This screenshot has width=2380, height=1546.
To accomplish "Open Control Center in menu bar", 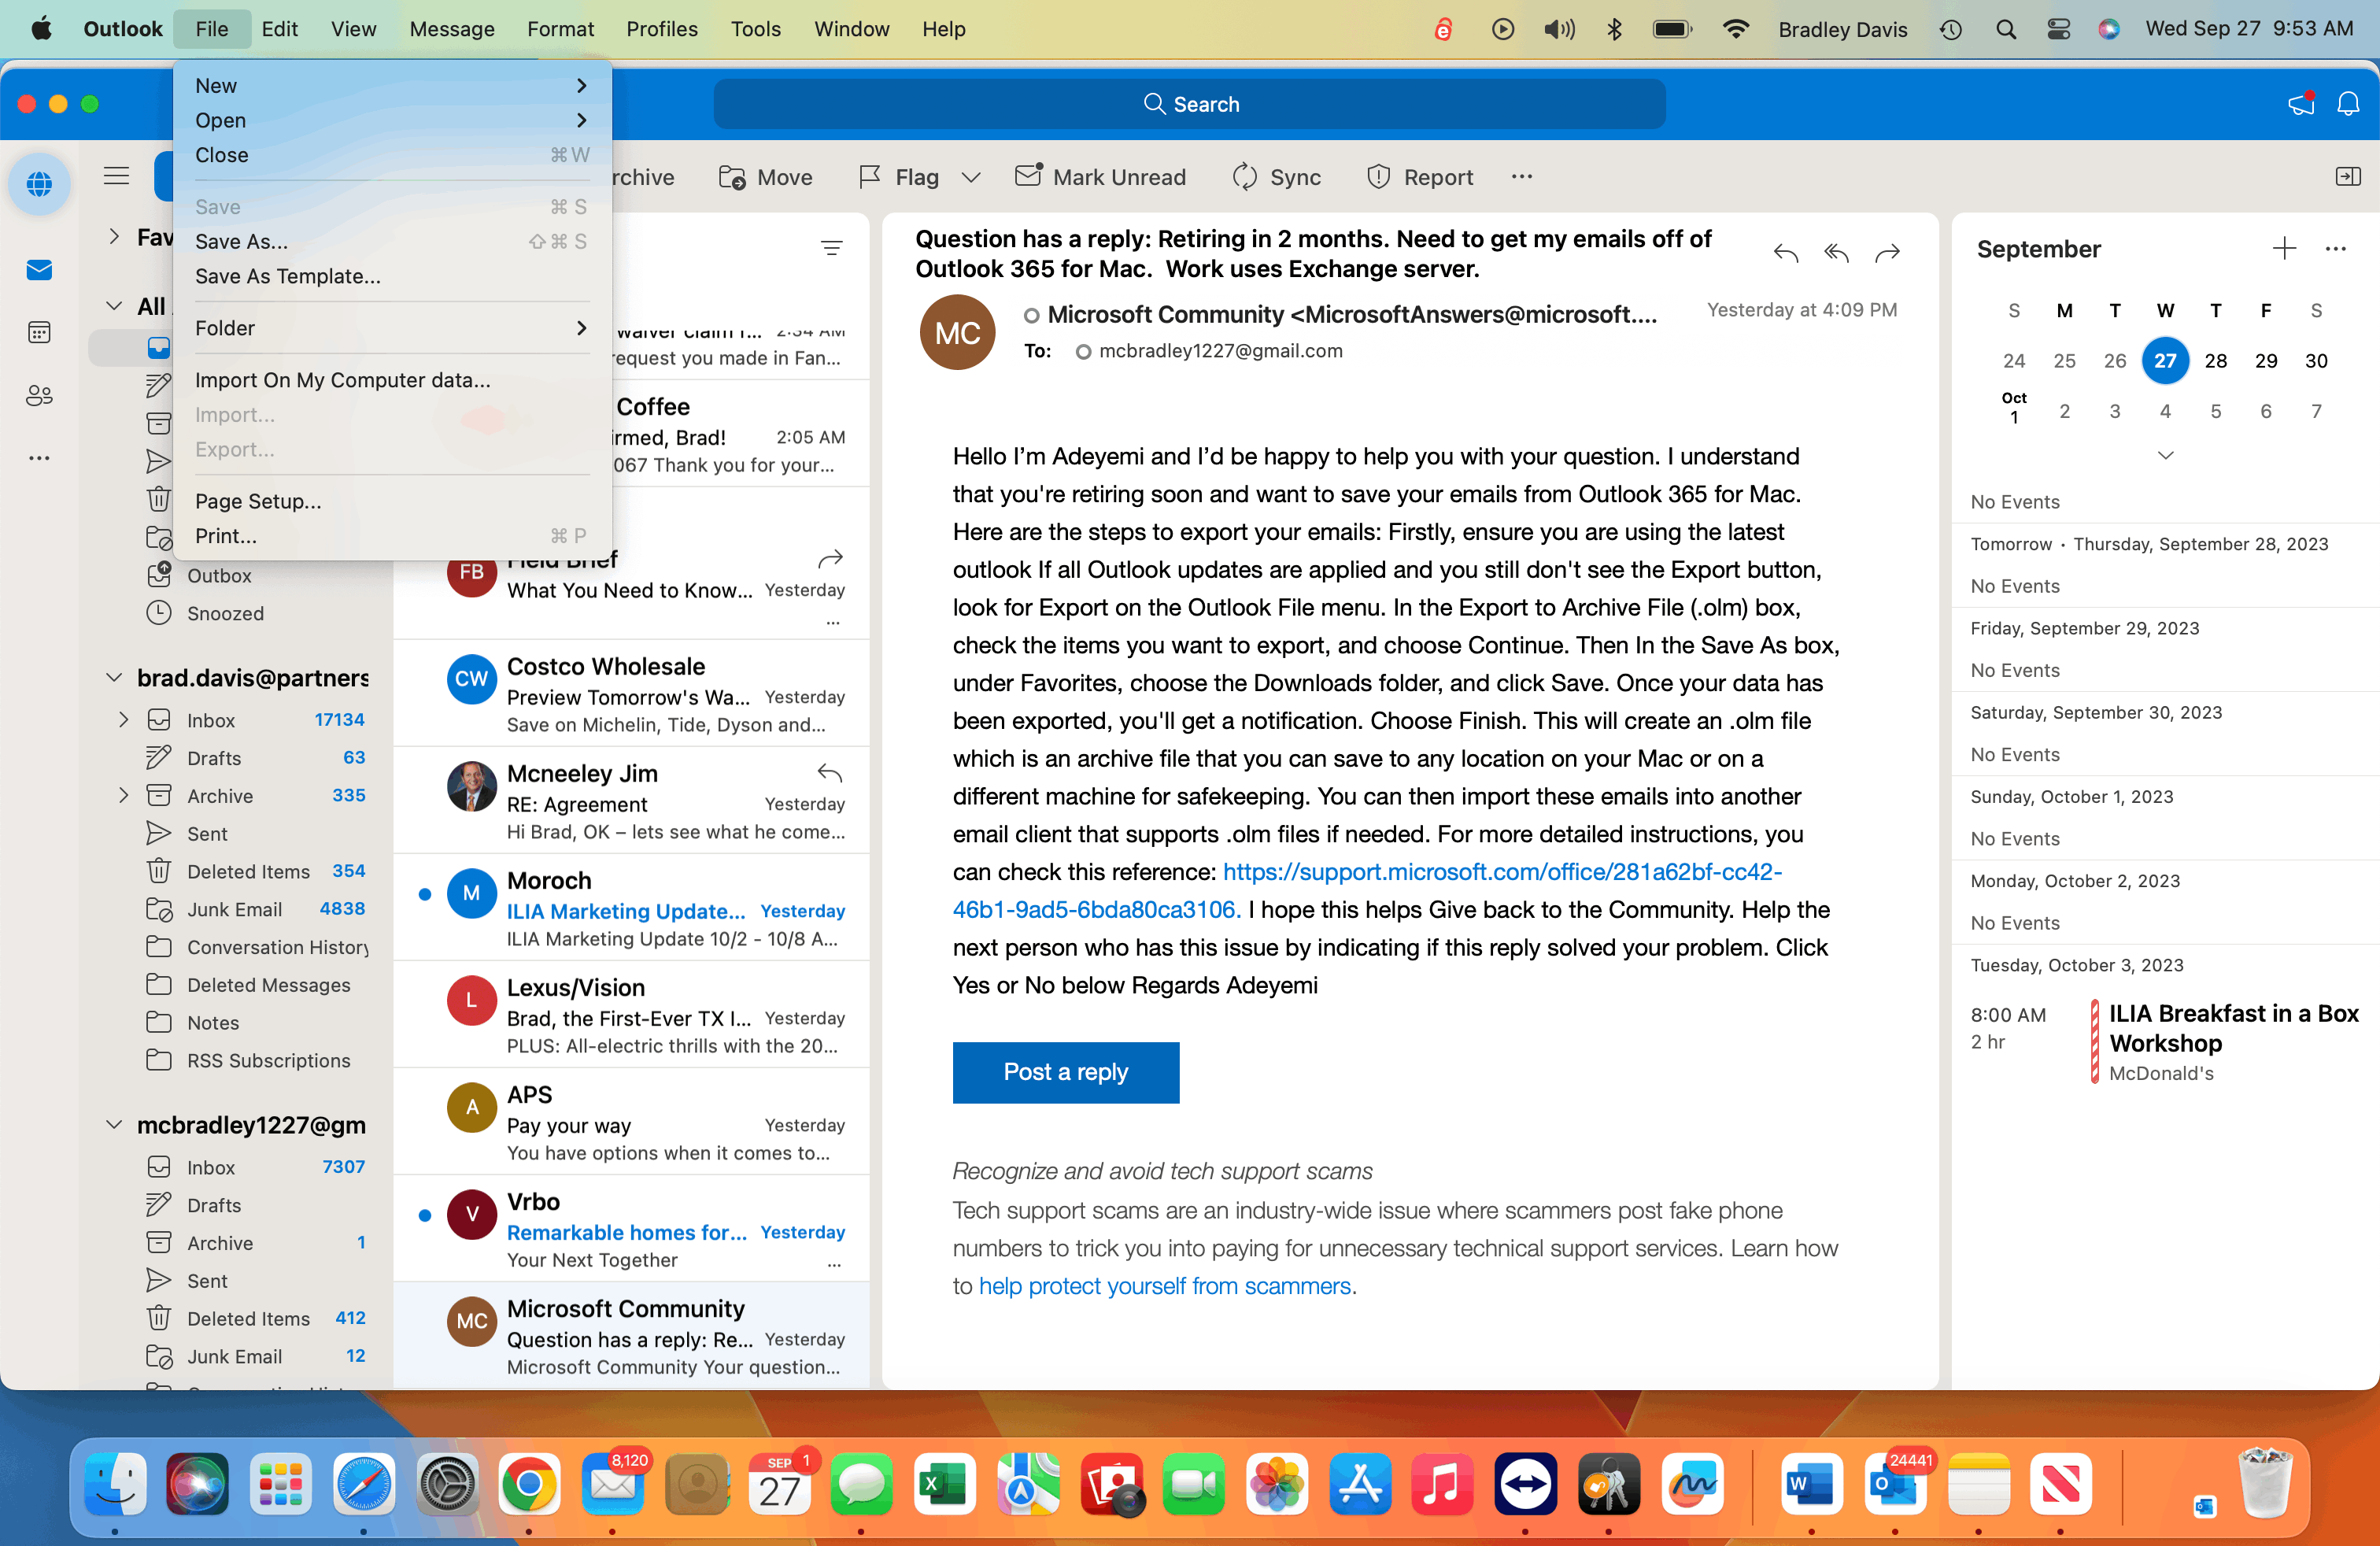I will point(2058,29).
